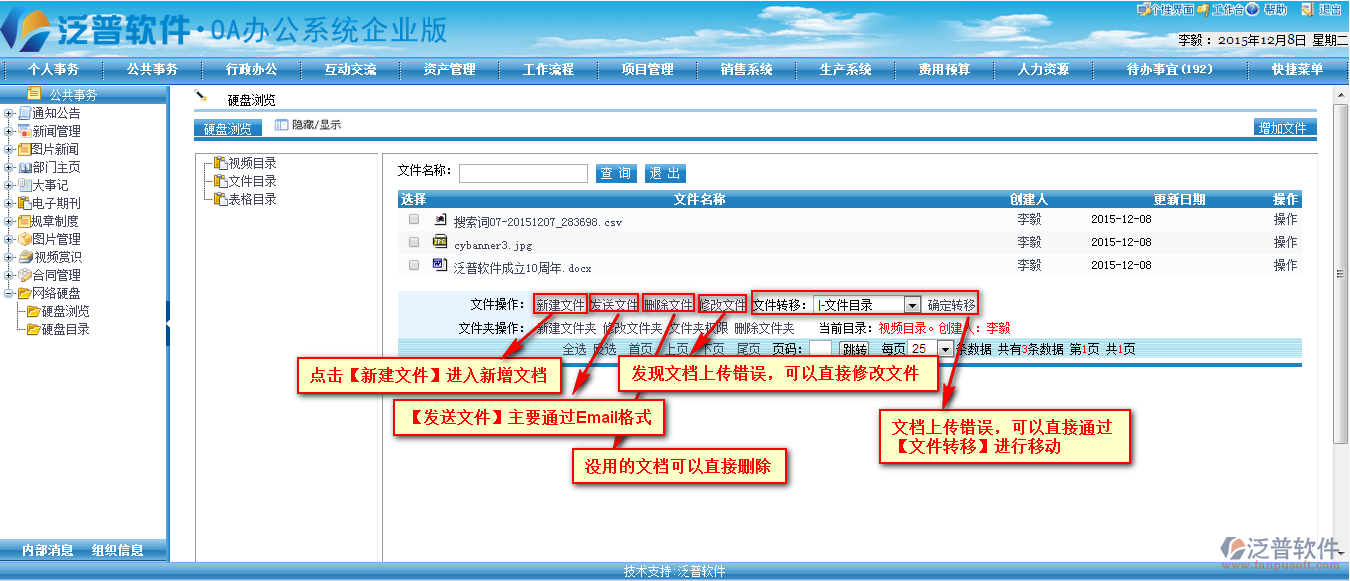Click the 大事记 icon in the sidebar
Image resolution: width=1350 pixels, height=581 pixels.
(x=24, y=185)
